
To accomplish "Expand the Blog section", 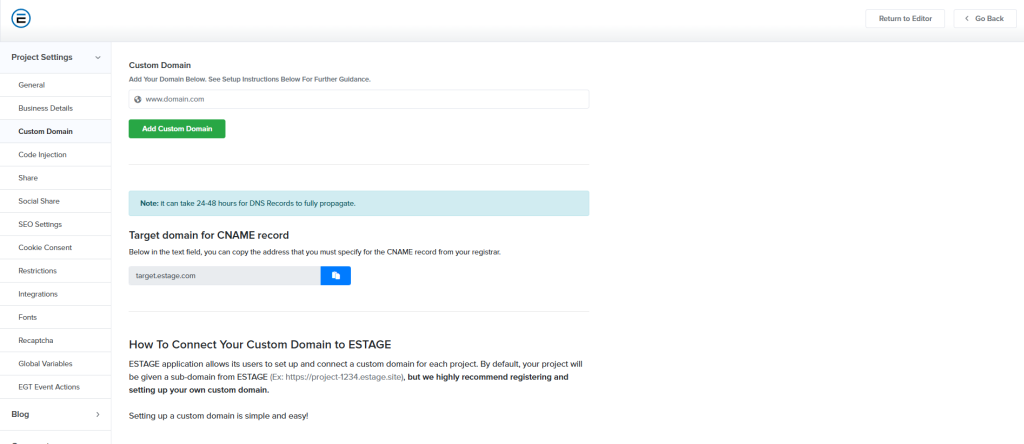I will coord(56,414).
